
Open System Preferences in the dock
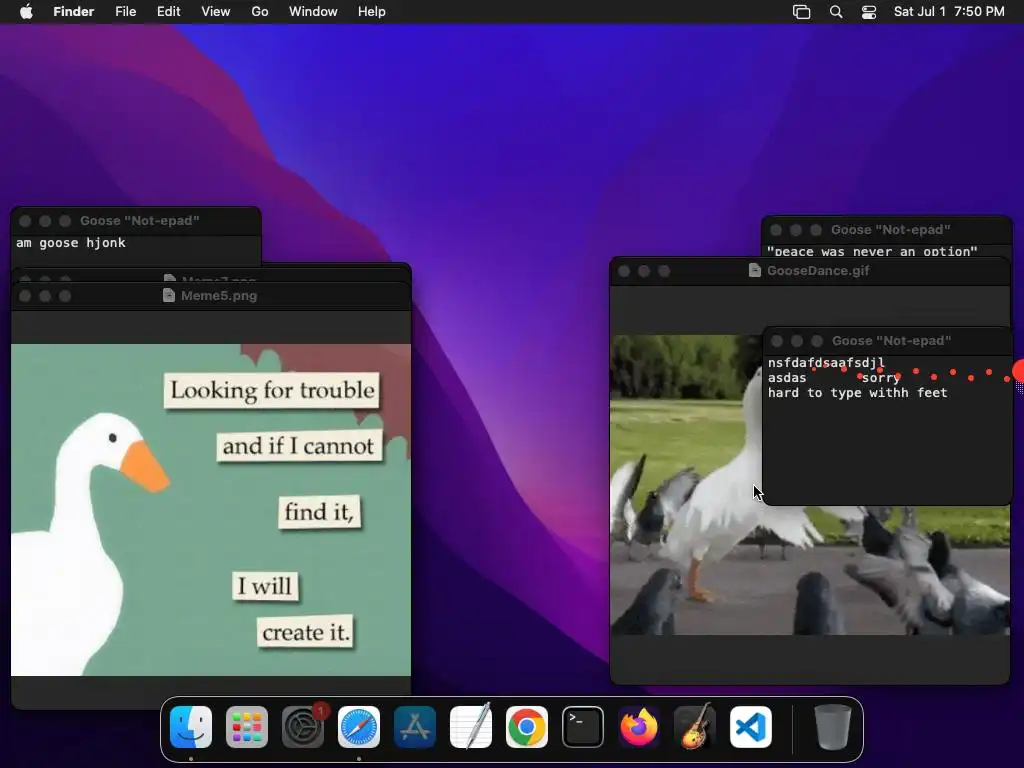(303, 727)
